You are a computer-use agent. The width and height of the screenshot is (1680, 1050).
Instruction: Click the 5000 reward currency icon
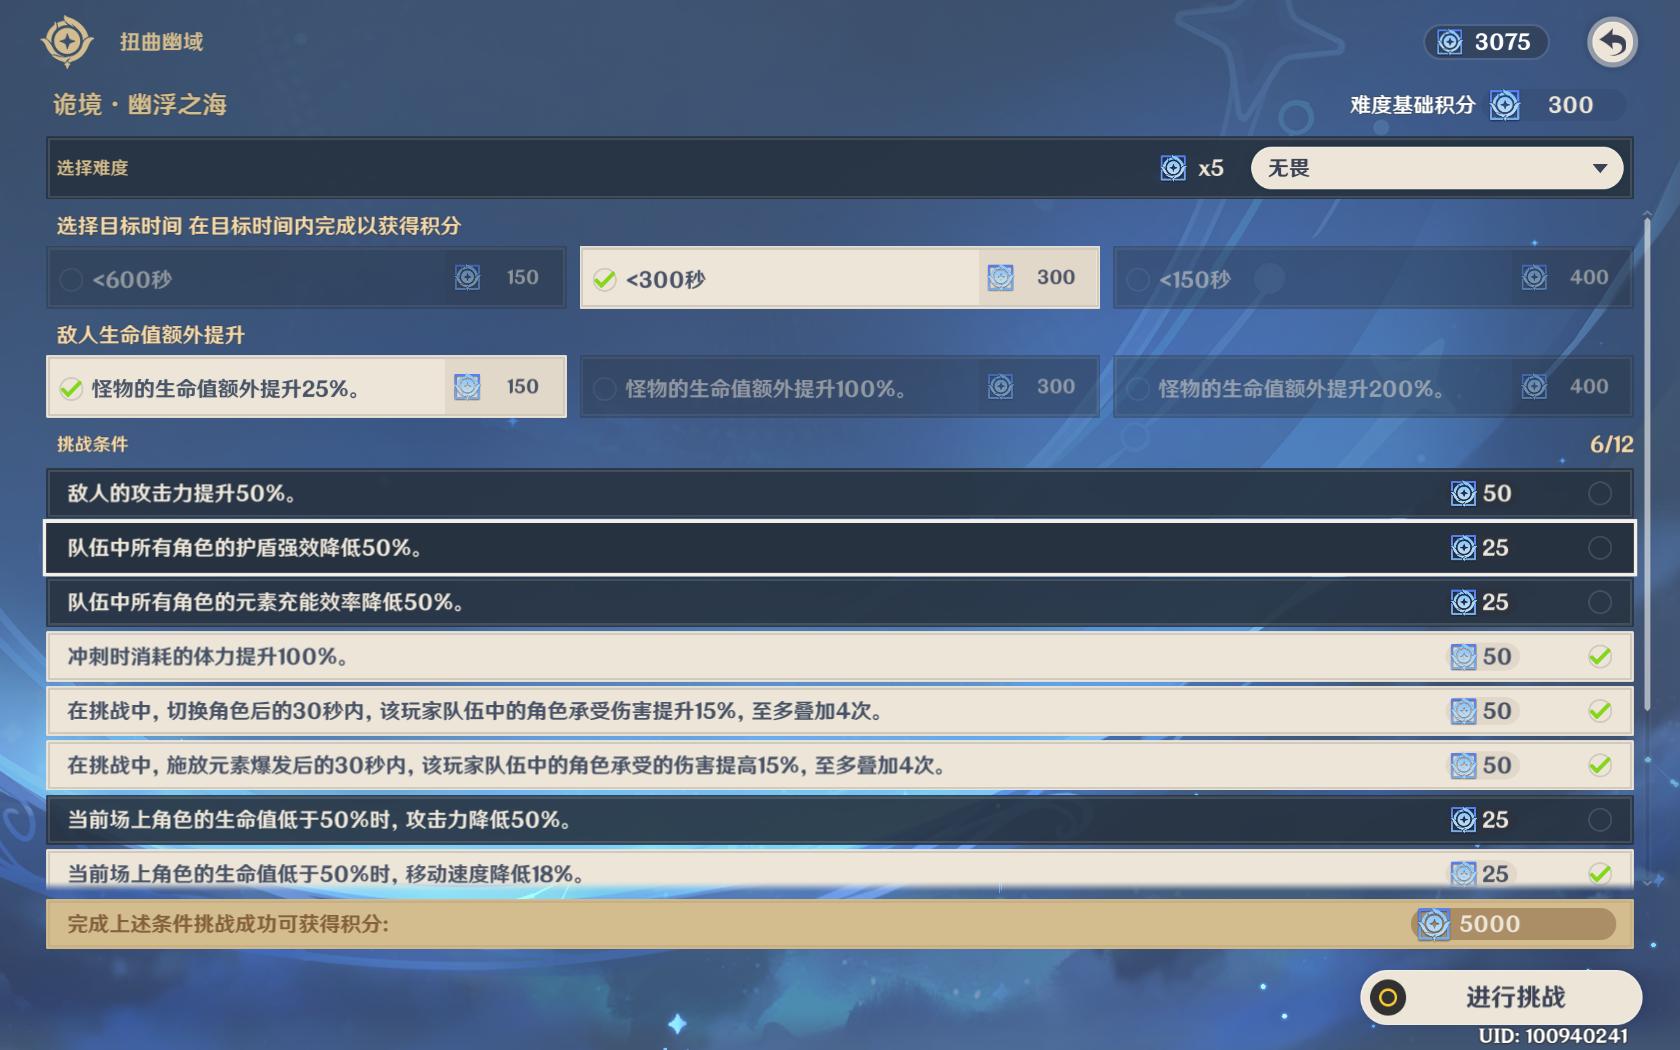1432,923
